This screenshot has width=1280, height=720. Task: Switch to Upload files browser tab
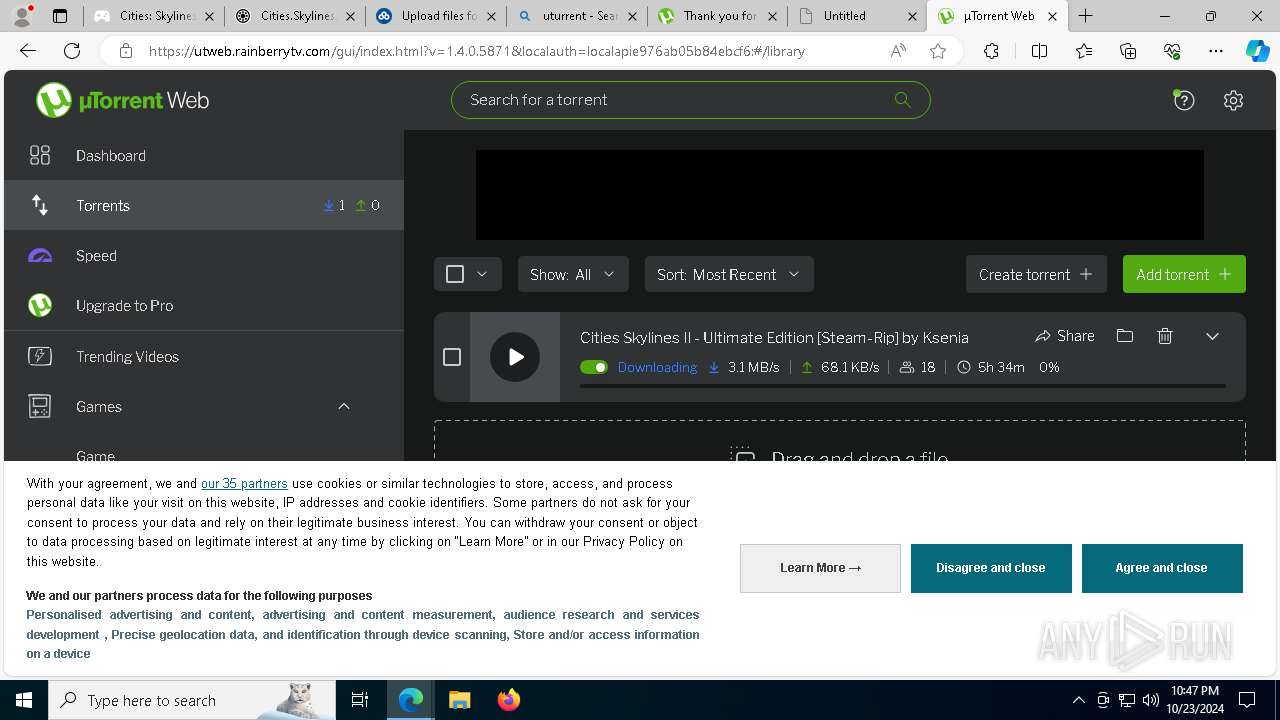[436, 16]
